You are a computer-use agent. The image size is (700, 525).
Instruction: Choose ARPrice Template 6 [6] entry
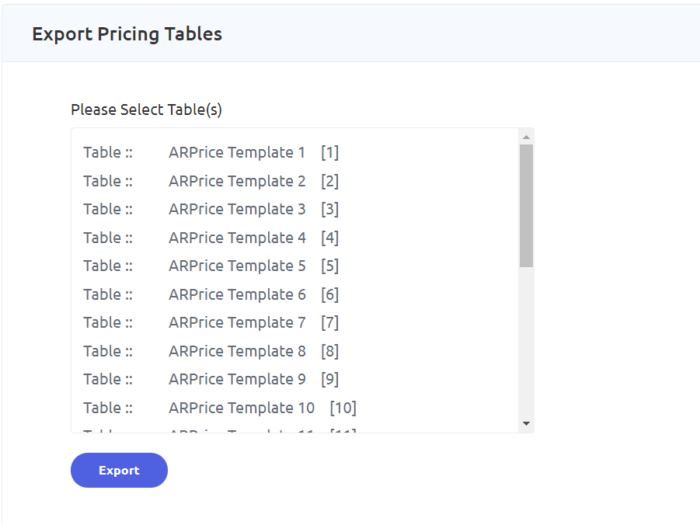[295, 294]
